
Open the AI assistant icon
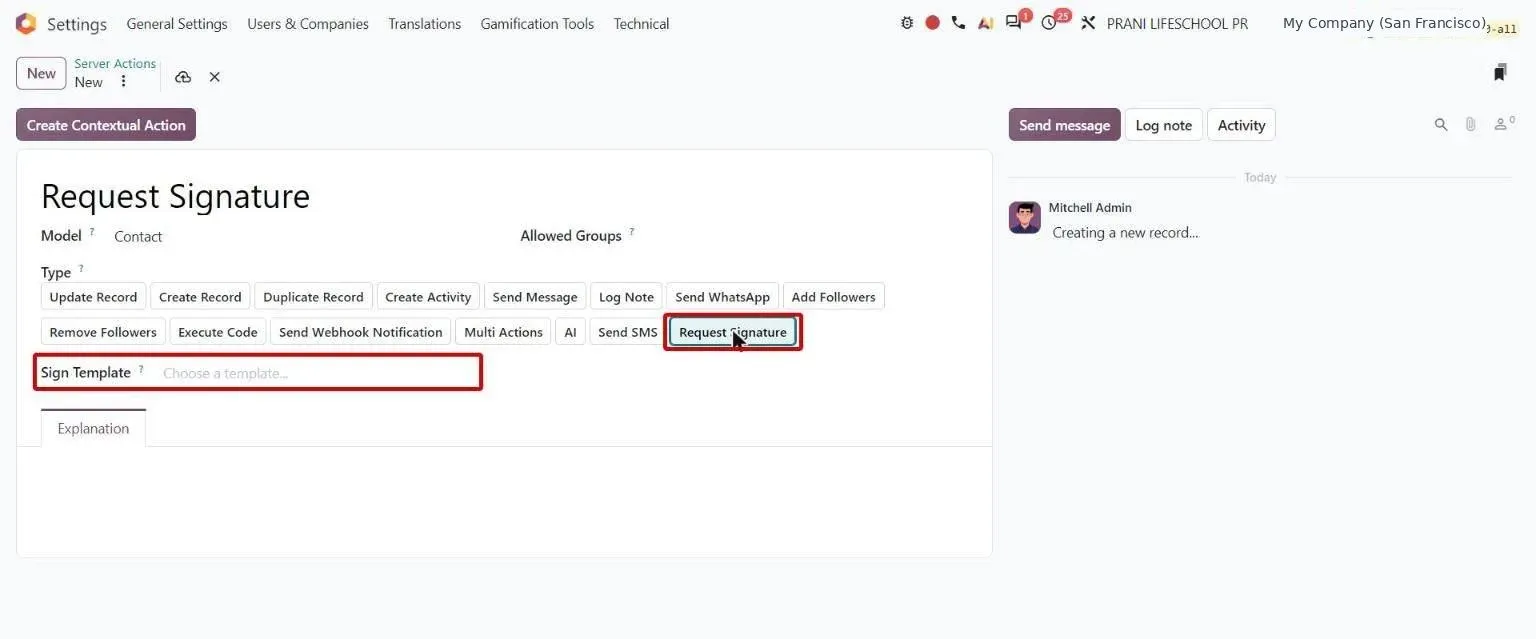point(986,23)
